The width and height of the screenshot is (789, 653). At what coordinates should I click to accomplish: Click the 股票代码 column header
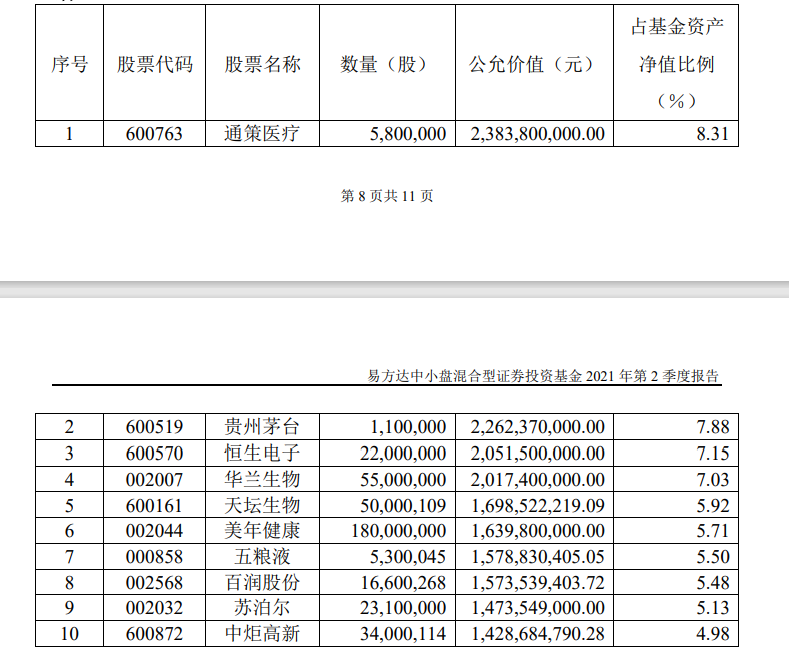(154, 64)
